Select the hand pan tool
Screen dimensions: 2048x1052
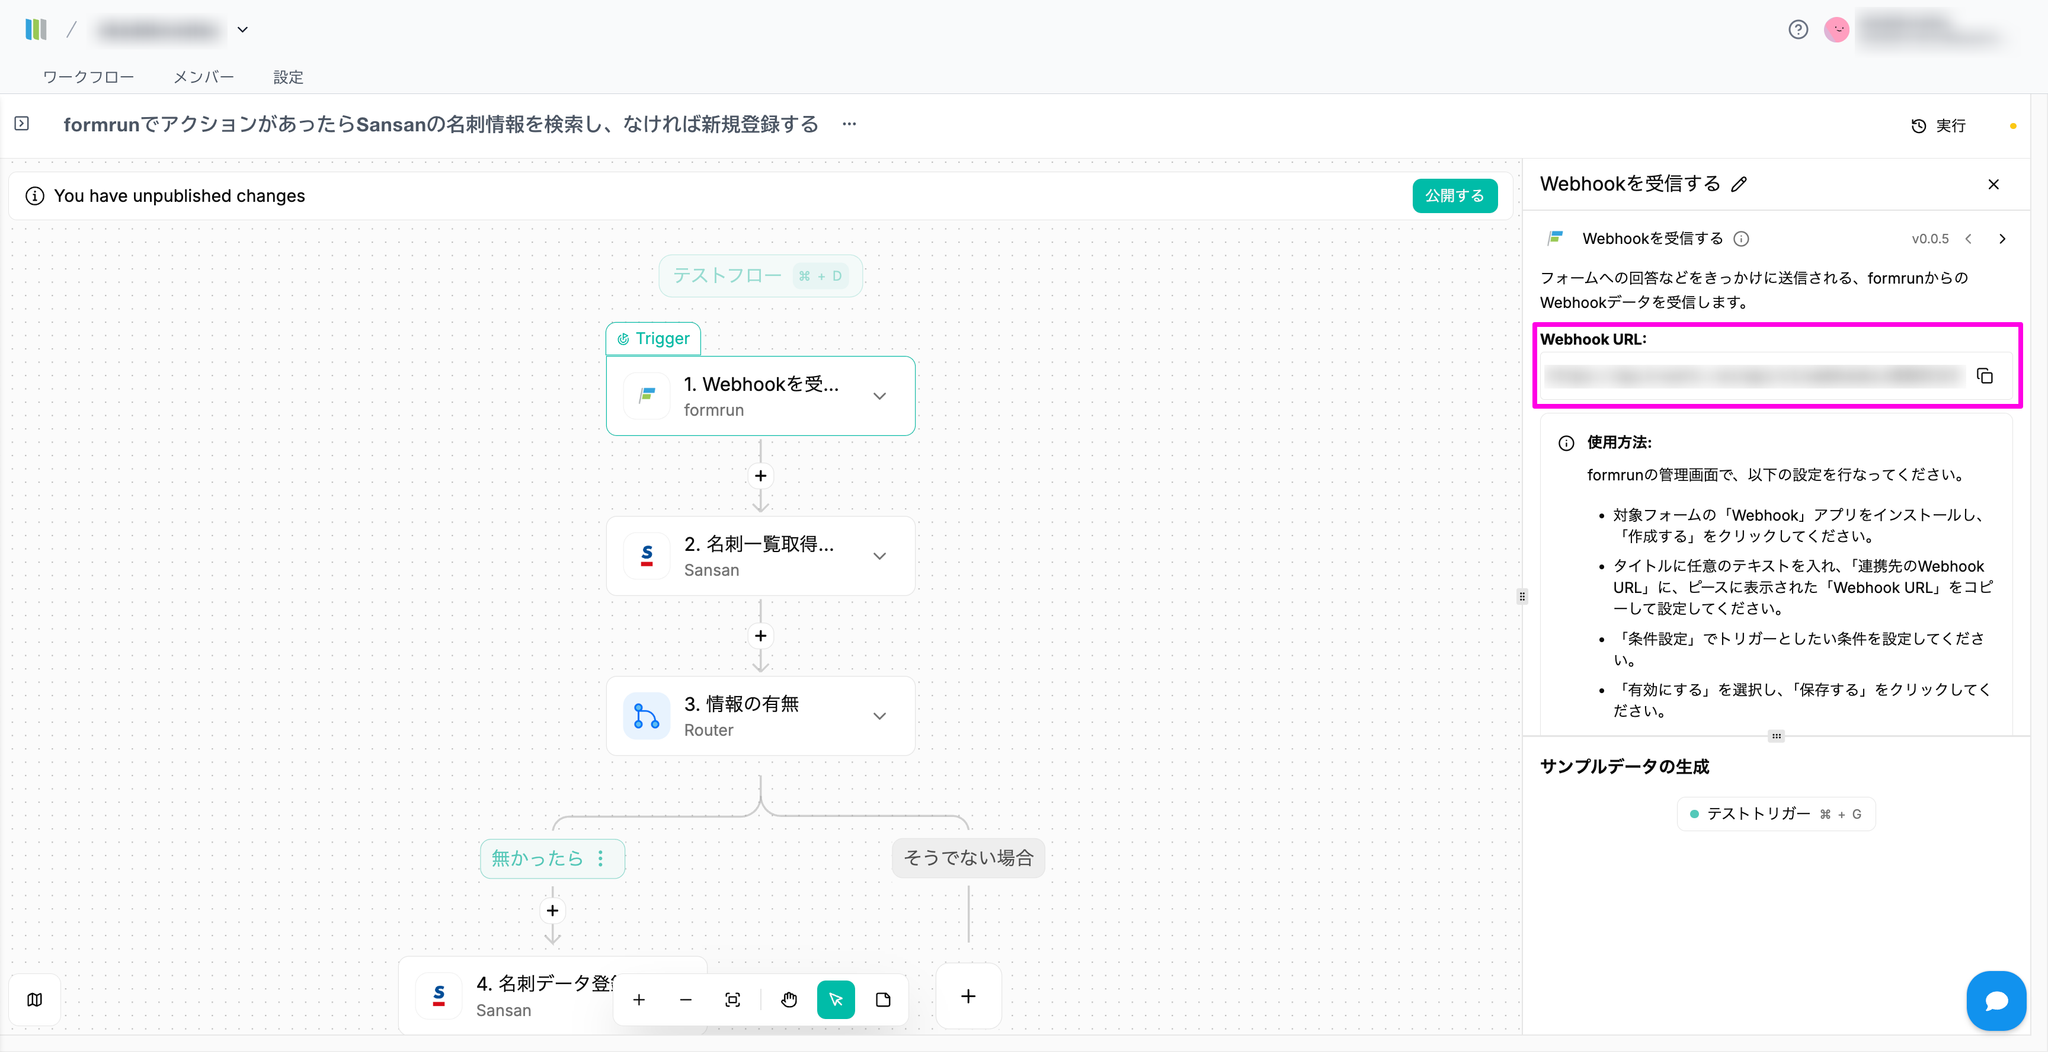(789, 1000)
